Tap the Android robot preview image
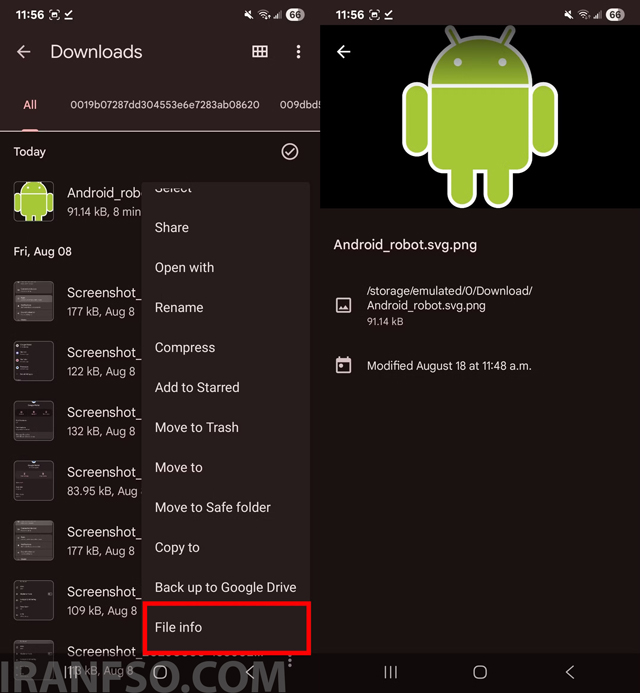The width and height of the screenshot is (640, 693). click(480, 116)
